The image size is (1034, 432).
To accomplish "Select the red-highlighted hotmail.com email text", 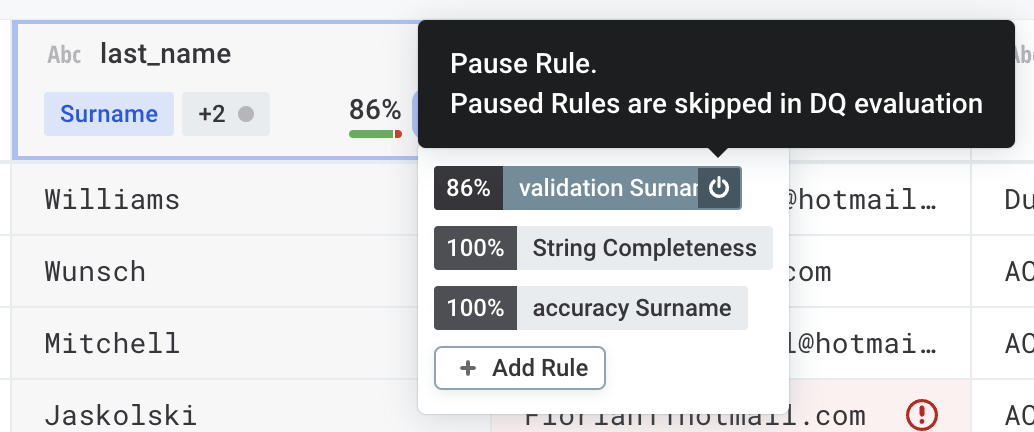I will tap(700, 415).
